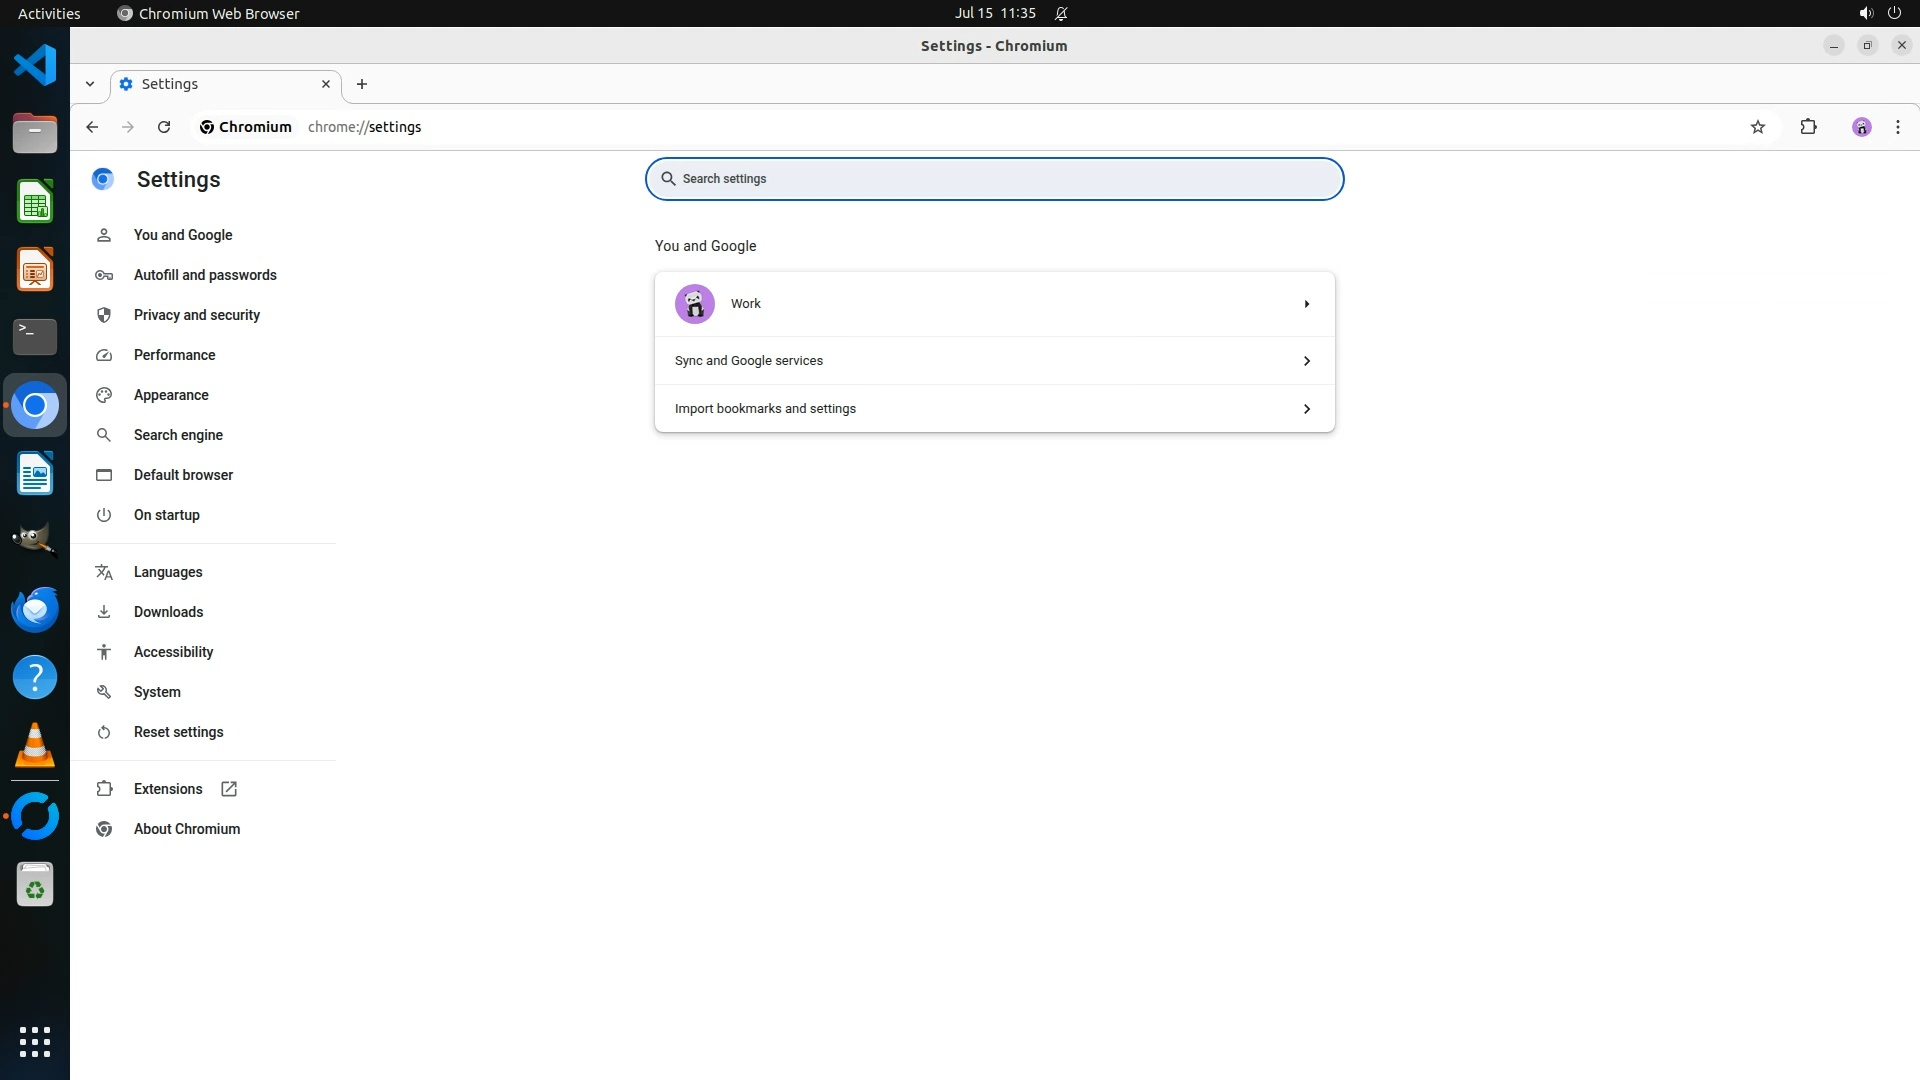Click the Work profile avatar picture
The image size is (1920, 1080).
coord(694,304)
